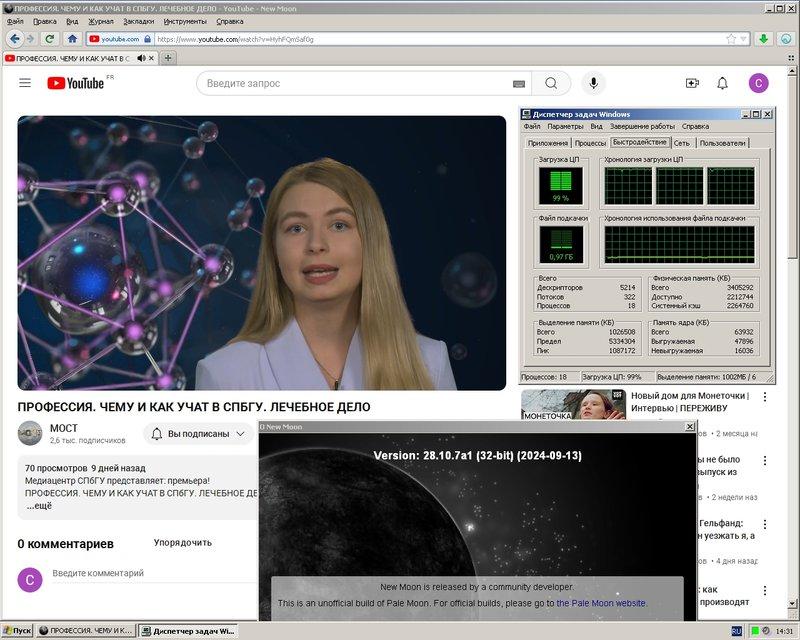The height and width of the screenshot is (640, 800).
Task: Open the YouTube hamburger guide menu
Action: [x=25, y=83]
